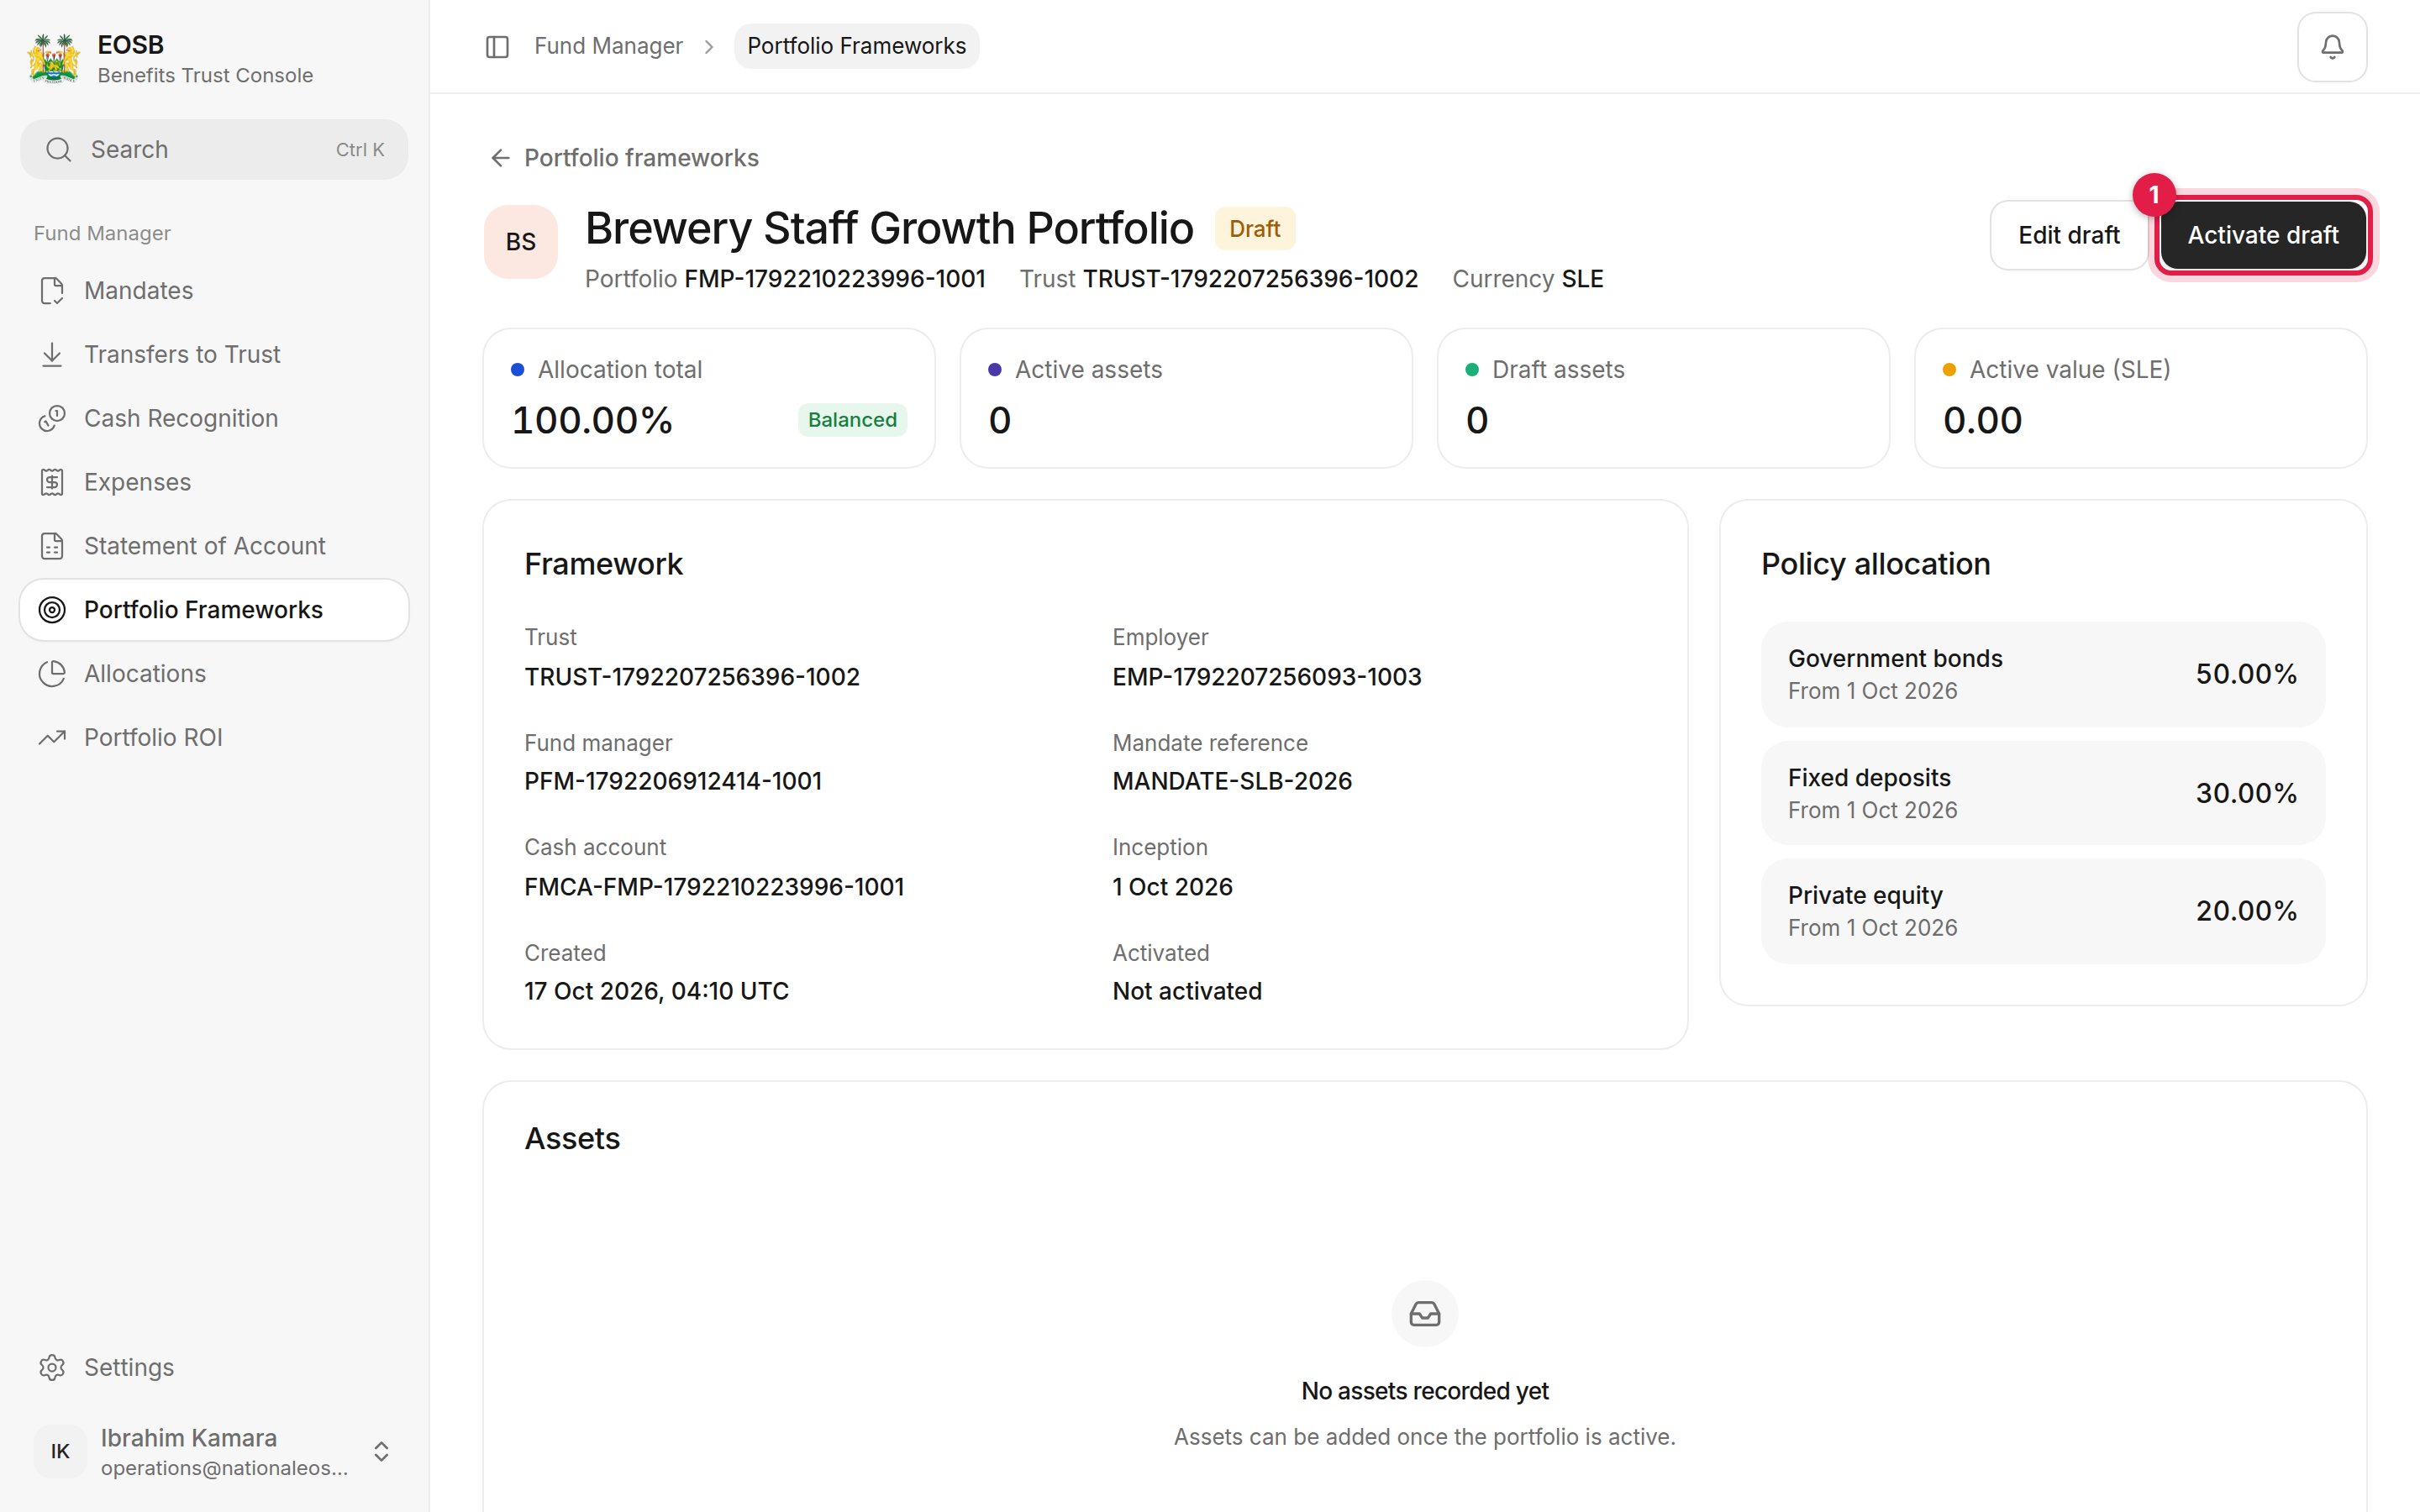Open Statement of Account
2420x1512 pixels.
pos(214,546)
